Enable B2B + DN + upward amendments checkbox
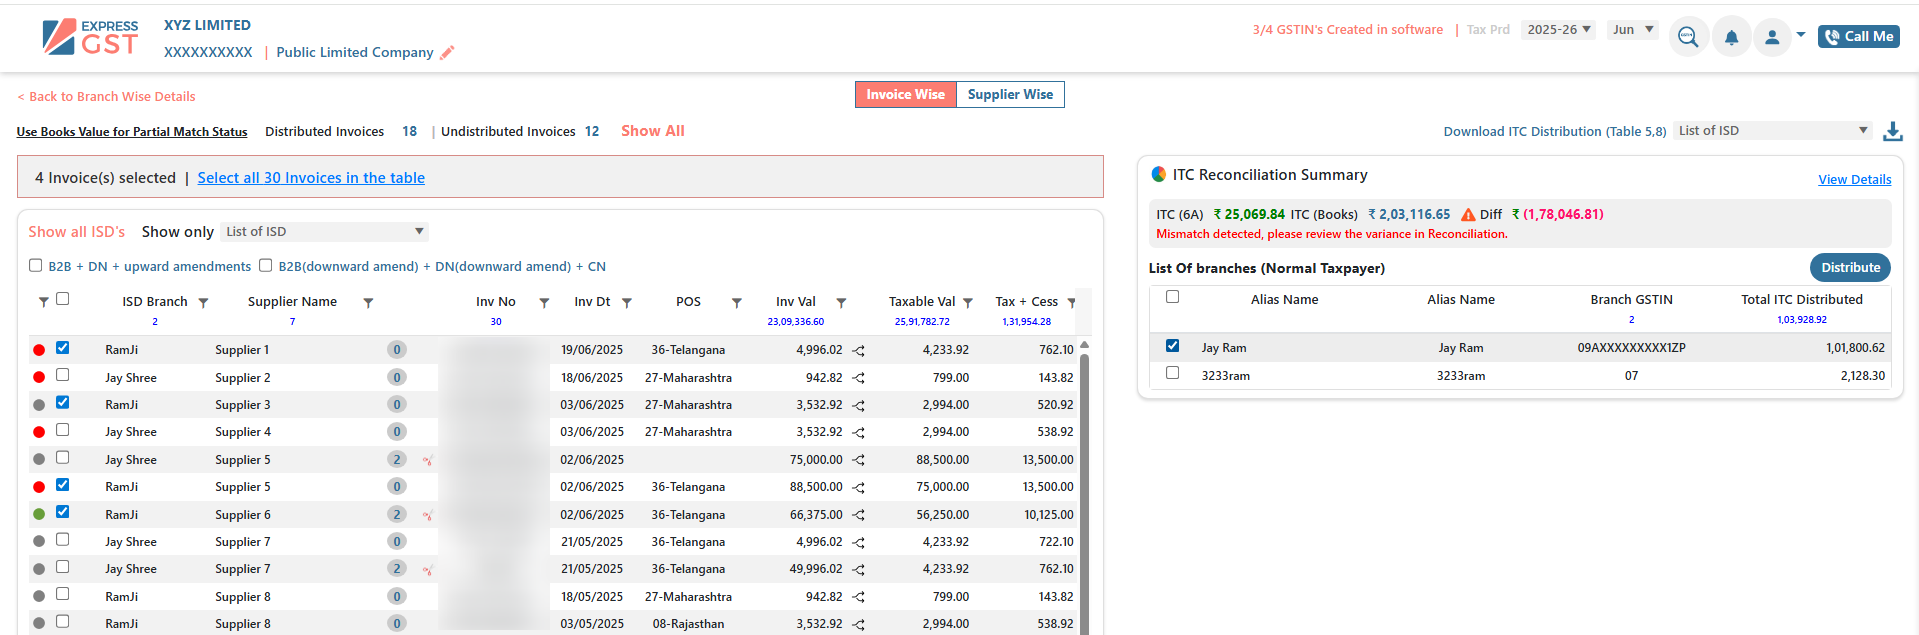Viewport: 1919px width, 635px height. point(36,266)
